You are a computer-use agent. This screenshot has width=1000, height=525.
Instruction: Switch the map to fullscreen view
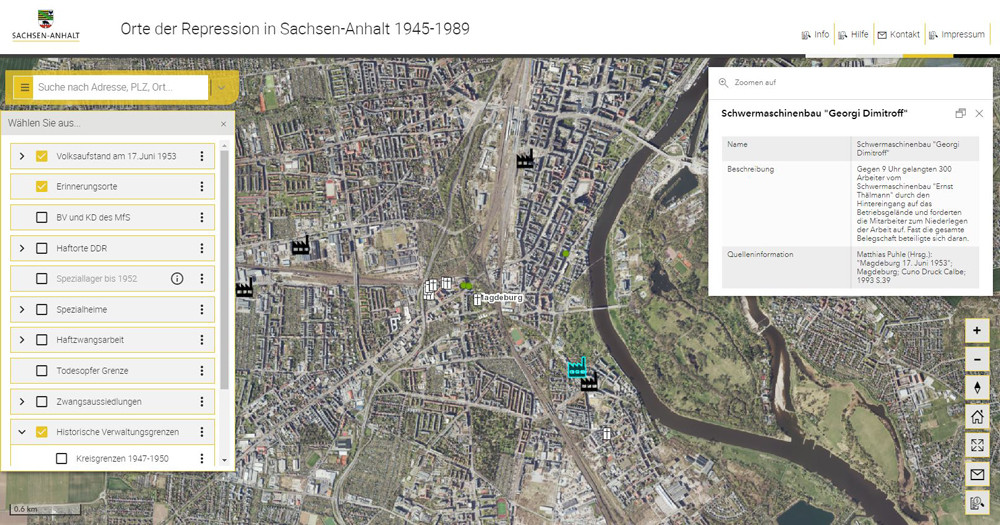click(x=978, y=446)
